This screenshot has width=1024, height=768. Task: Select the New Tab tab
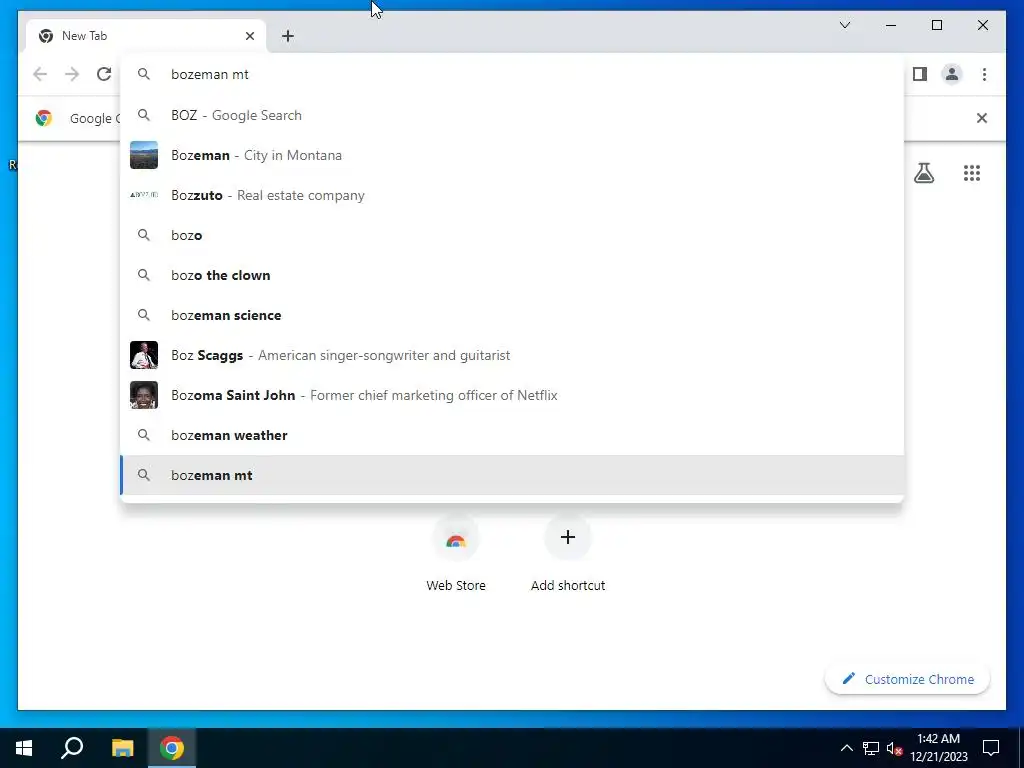[146, 36]
